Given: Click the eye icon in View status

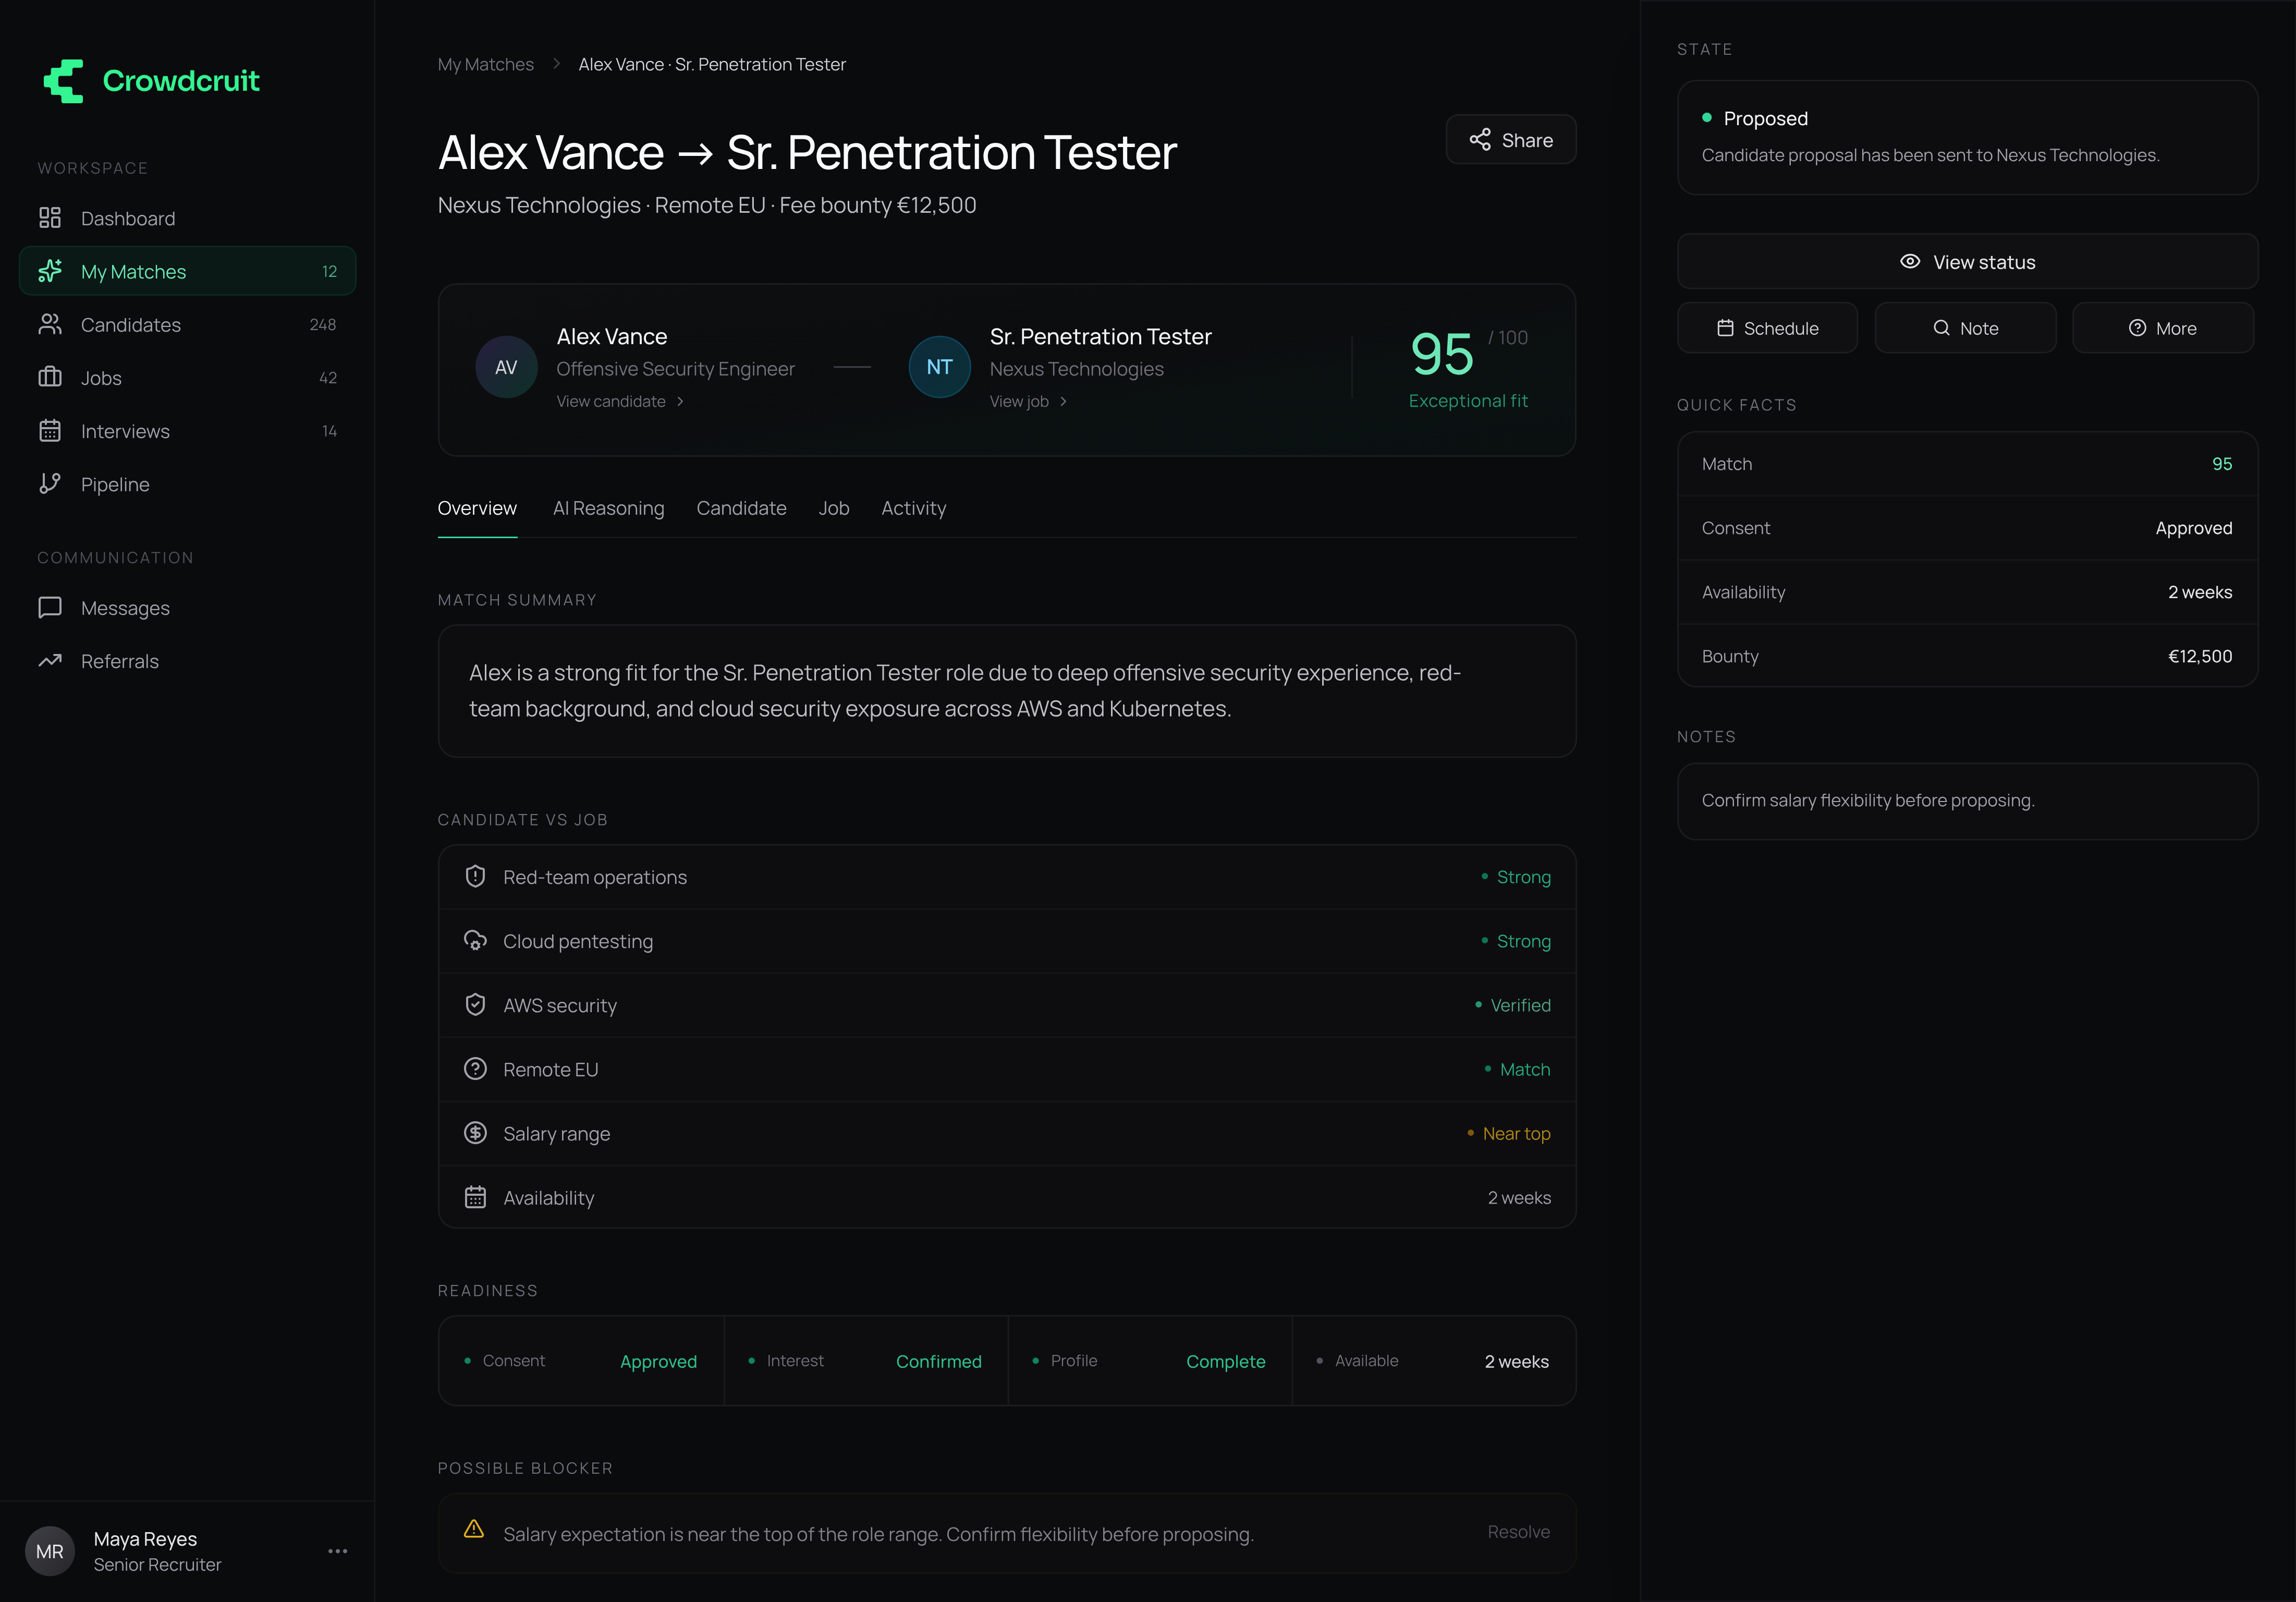Looking at the screenshot, I should (x=1910, y=261).
